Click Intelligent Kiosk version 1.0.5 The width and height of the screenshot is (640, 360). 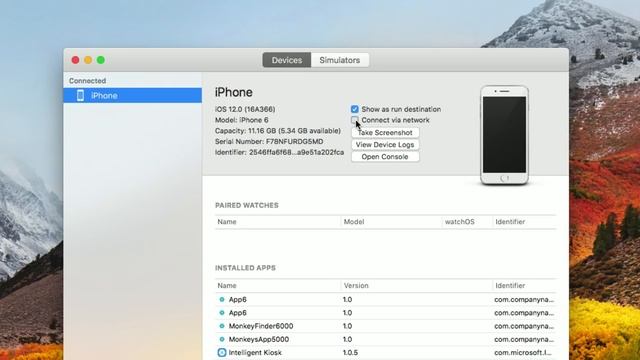[x=350, y=353]
